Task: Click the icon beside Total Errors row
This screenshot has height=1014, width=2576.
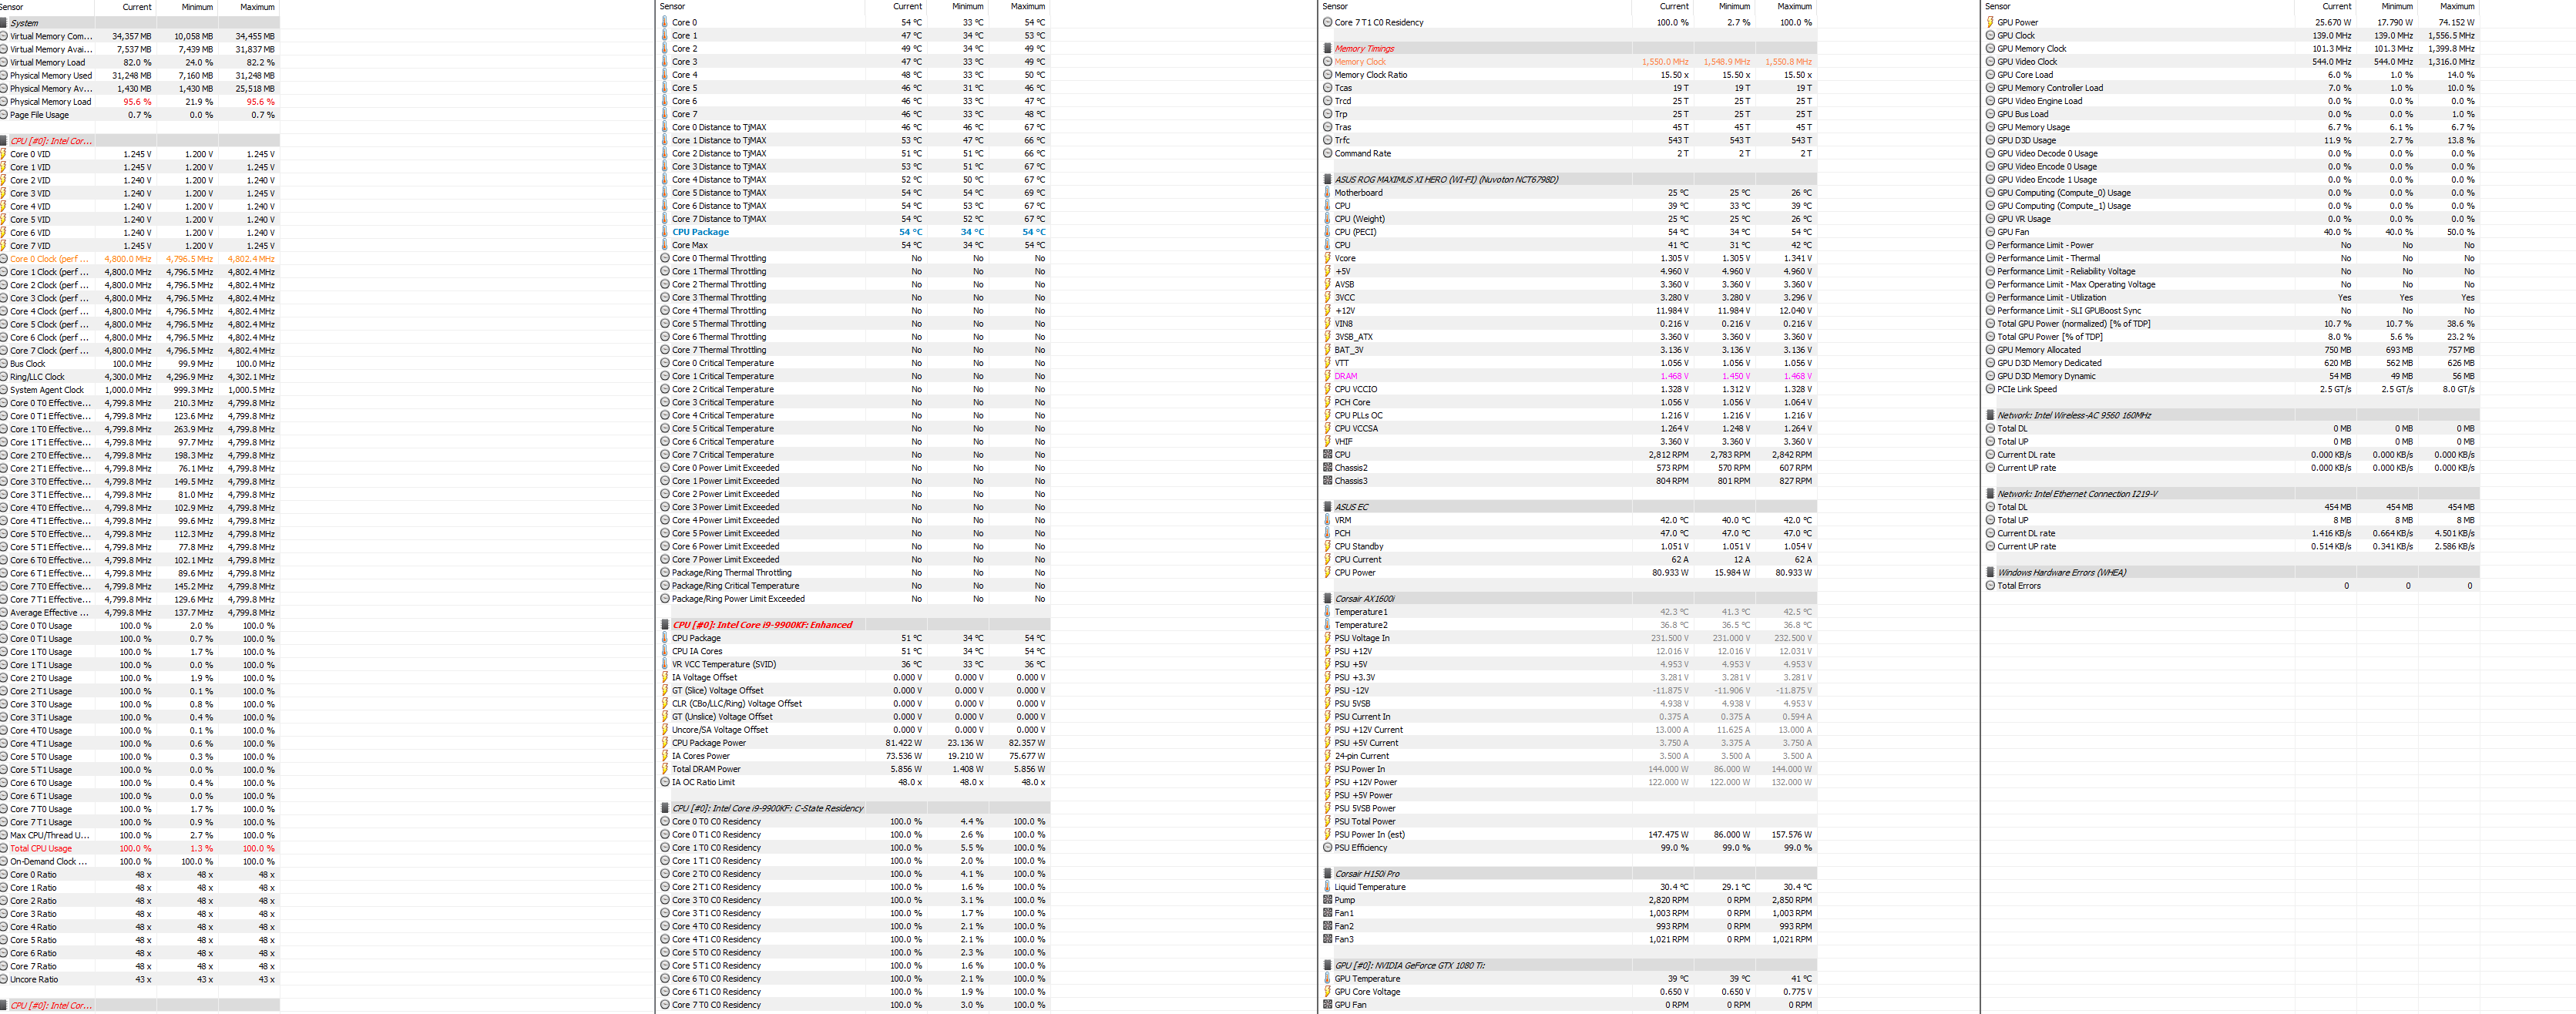Action: [x=1990, y=586]
